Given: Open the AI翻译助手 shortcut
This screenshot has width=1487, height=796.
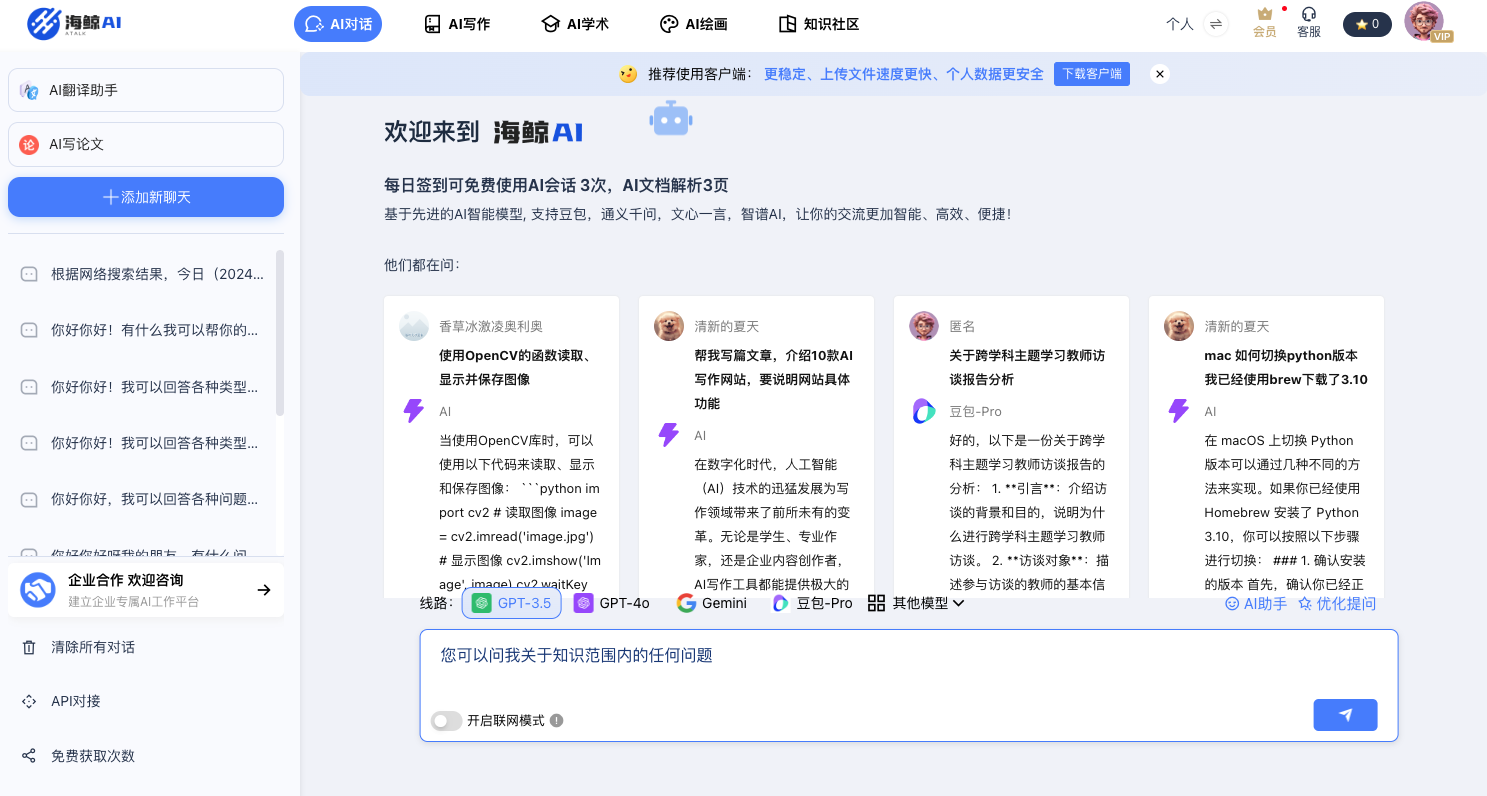Looking at the screenshot, I should (146, 90).
